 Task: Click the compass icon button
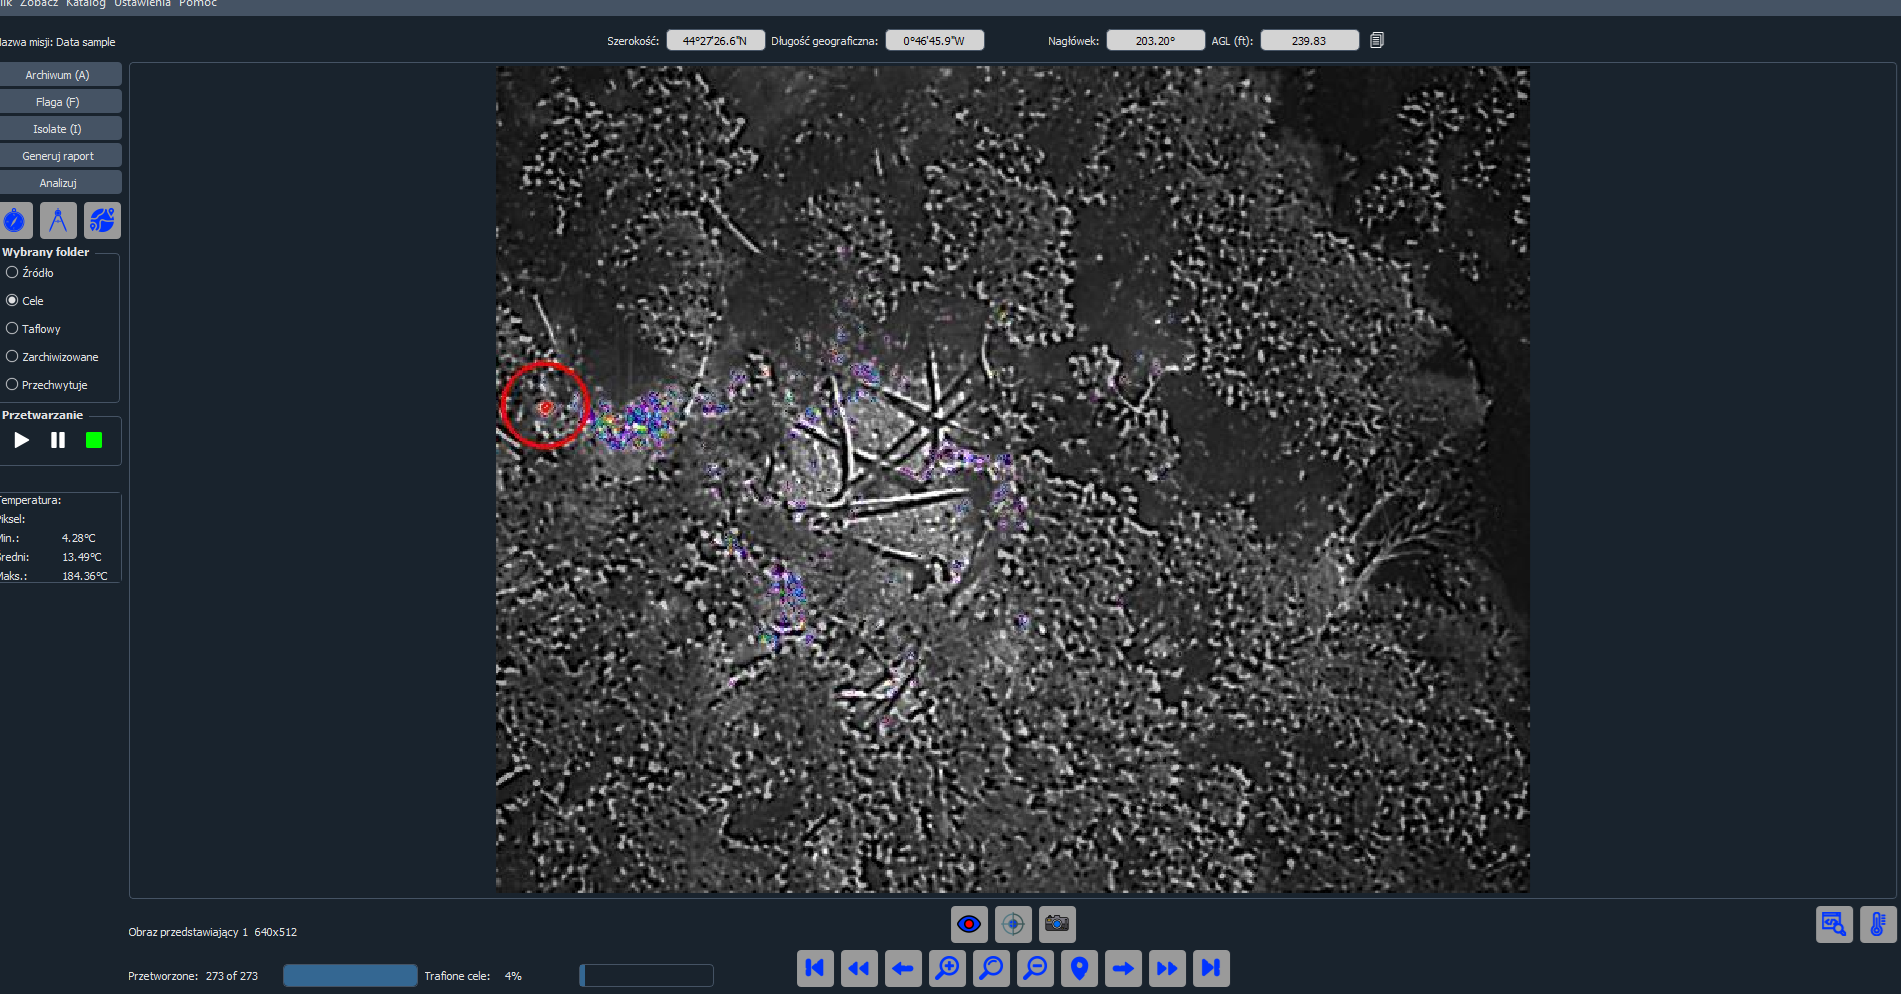(x=16, y=220)
